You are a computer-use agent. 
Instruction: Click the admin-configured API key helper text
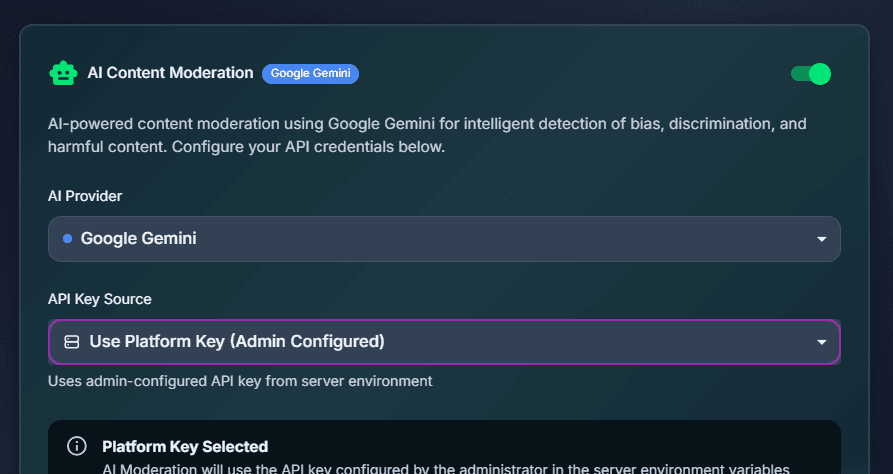(x=240, y=380)
